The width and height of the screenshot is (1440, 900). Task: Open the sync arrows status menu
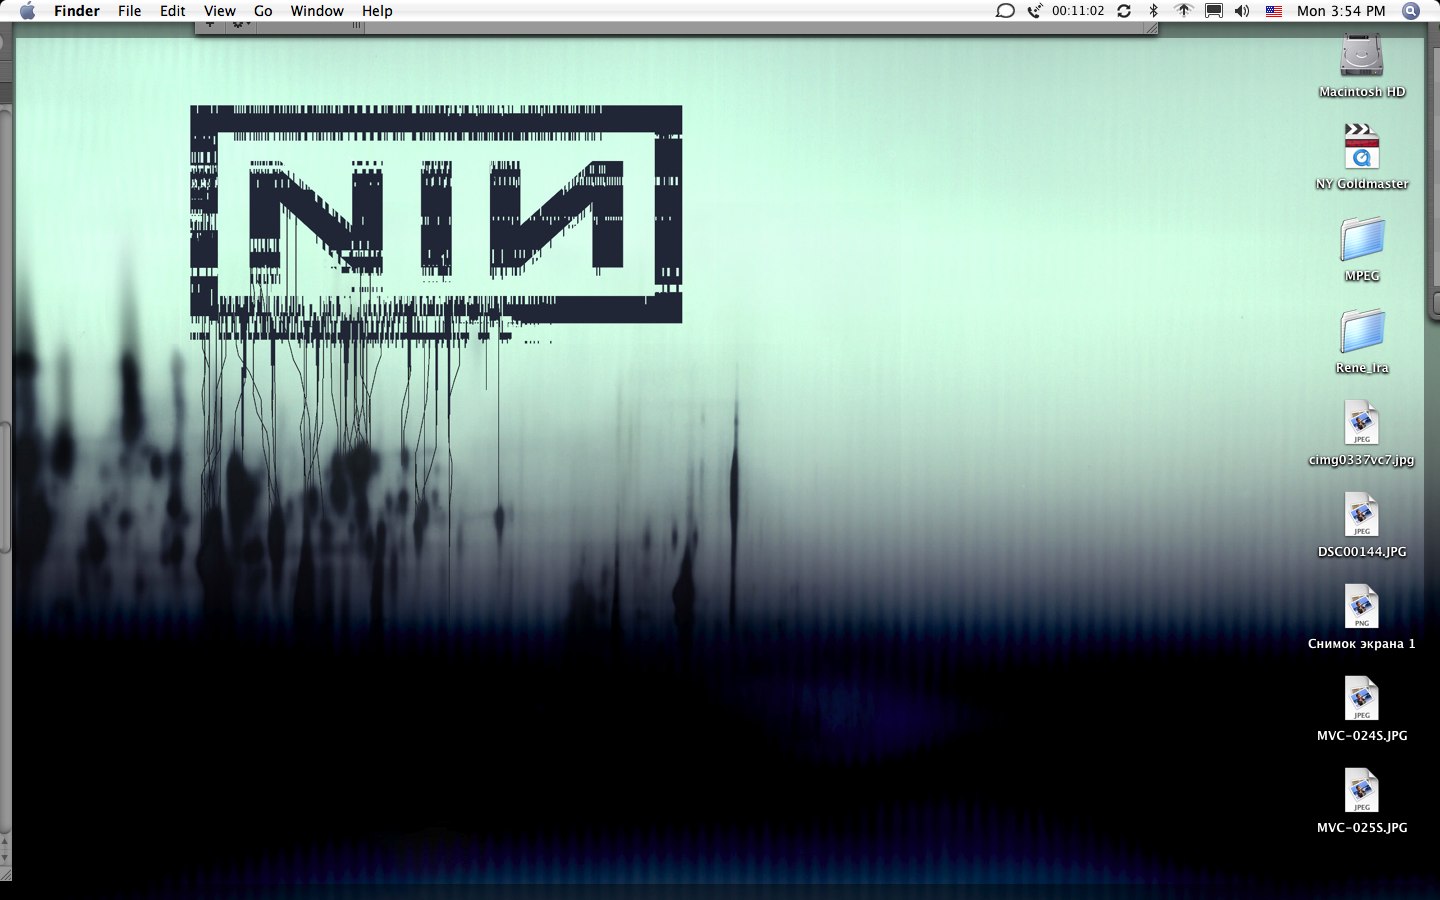pyautogui.click(x=1124, y=11)
